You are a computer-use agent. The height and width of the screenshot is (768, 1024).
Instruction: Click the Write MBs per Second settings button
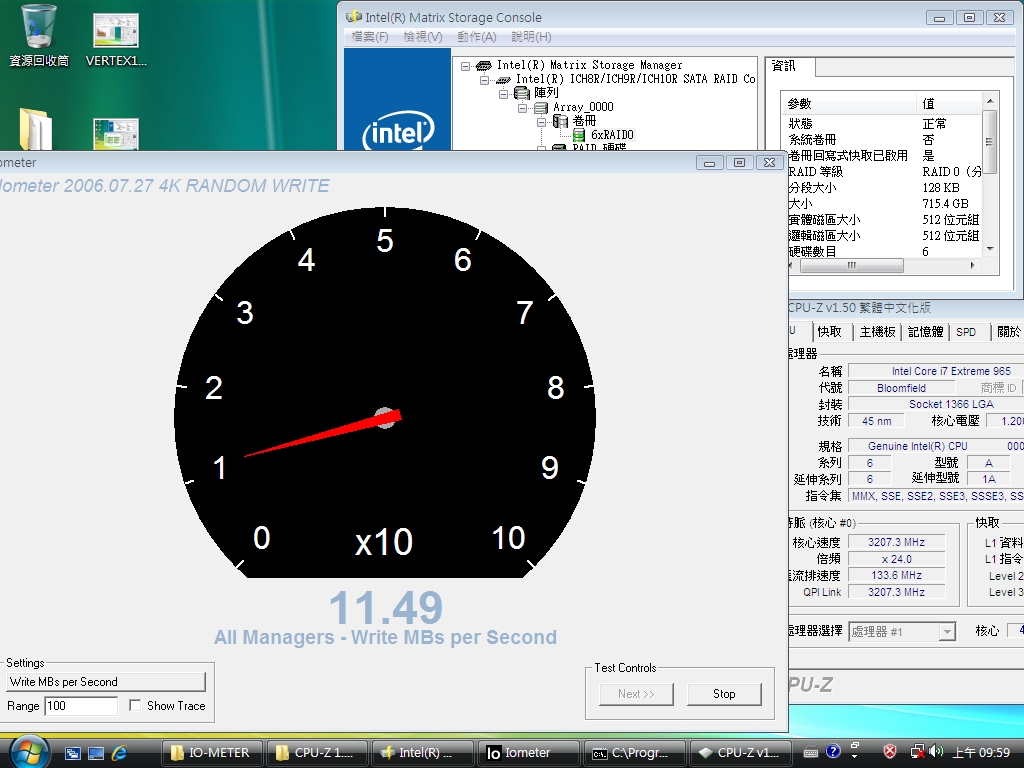click(105, 682)
